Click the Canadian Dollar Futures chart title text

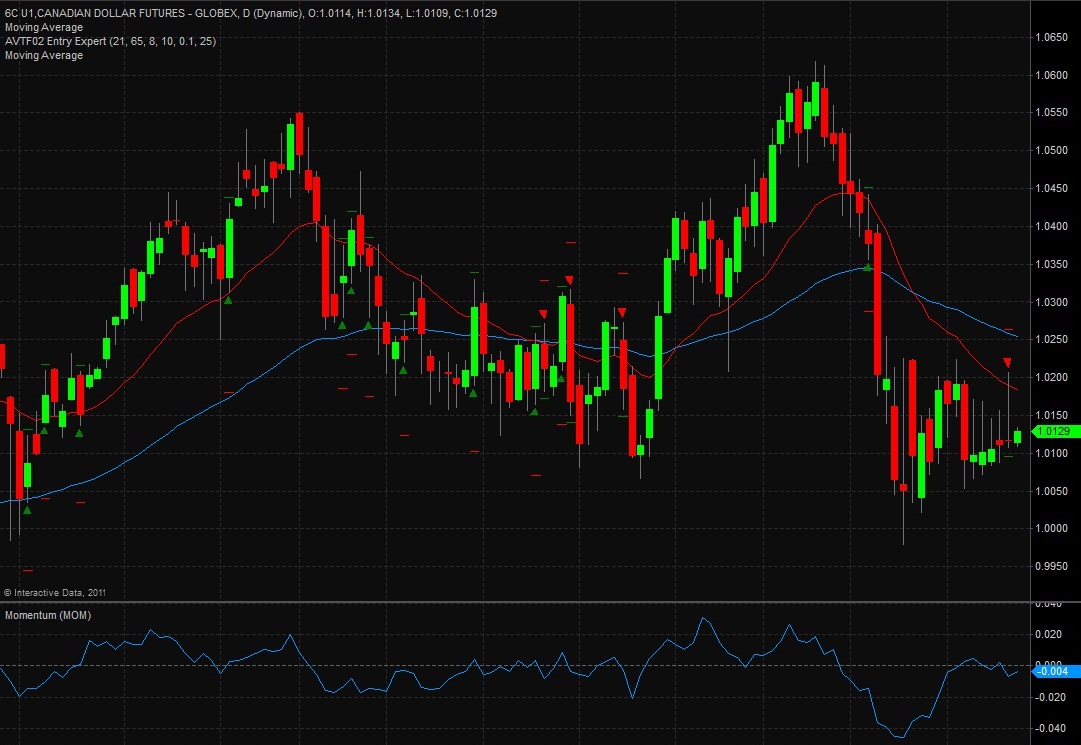[250, 13]
